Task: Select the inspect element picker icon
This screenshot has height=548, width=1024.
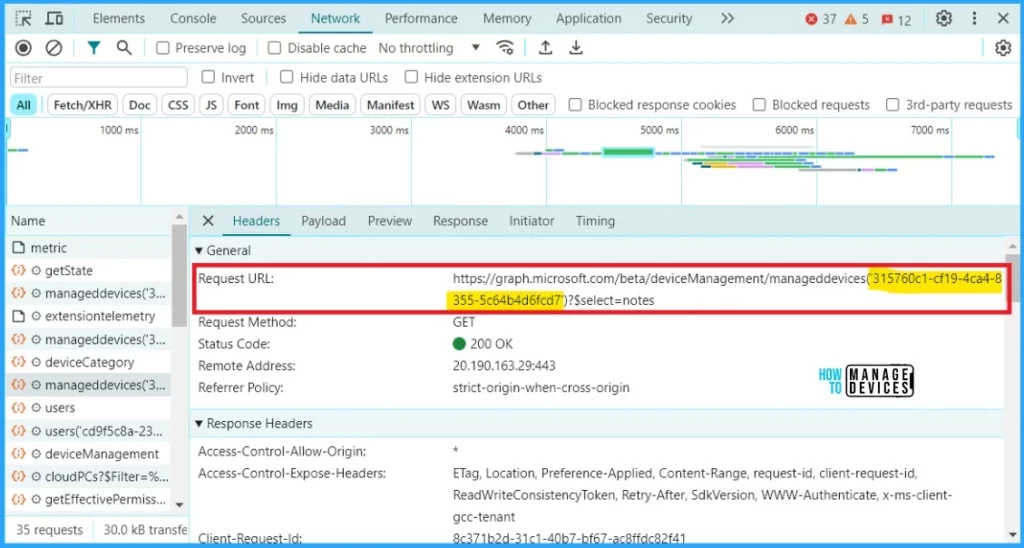Action: click(24, 18)
